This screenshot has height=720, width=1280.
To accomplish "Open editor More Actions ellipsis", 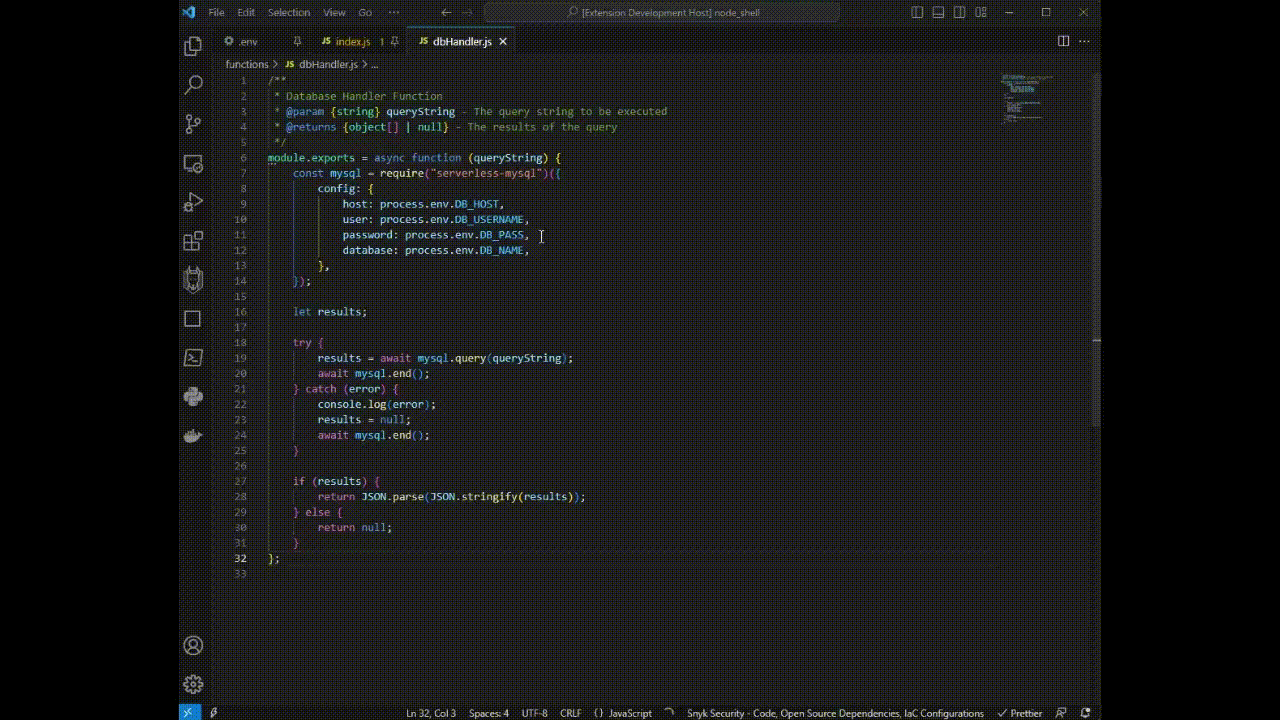I will pos(1084,42).
